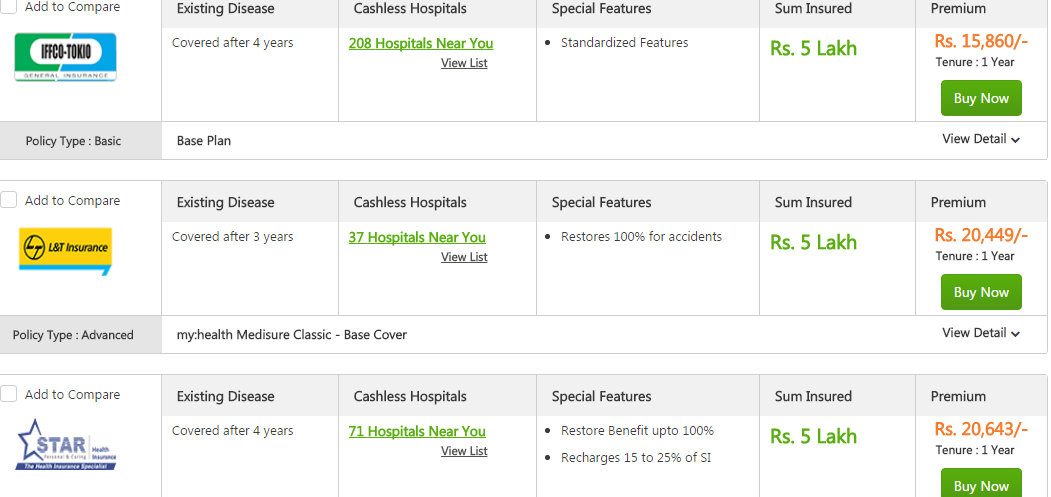This screenshot has width=1051, height=497.
Task: Open the 37 Hospitals Near You link
Action: (417, 237)
